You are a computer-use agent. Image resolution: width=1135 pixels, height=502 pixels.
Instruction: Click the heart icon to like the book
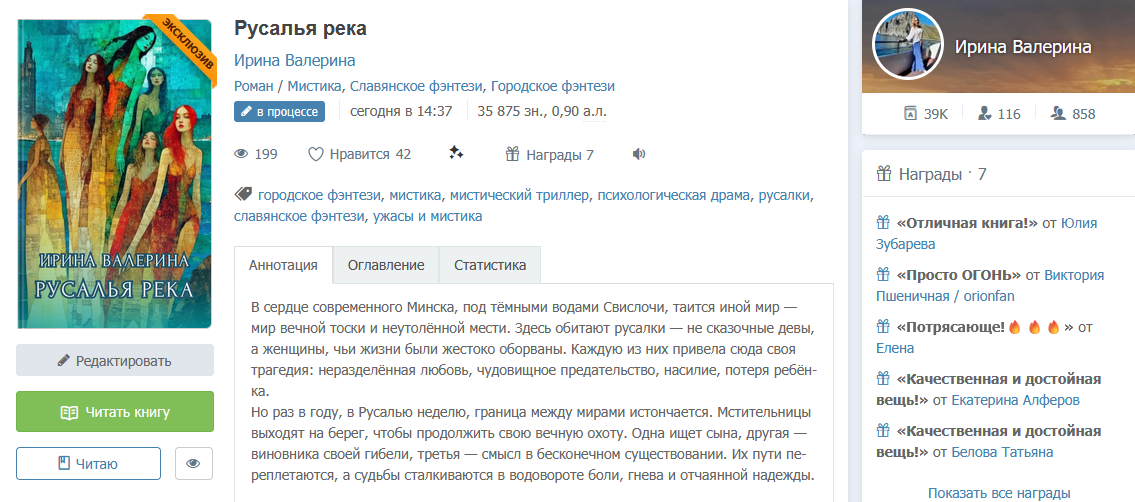pos(316,154)
